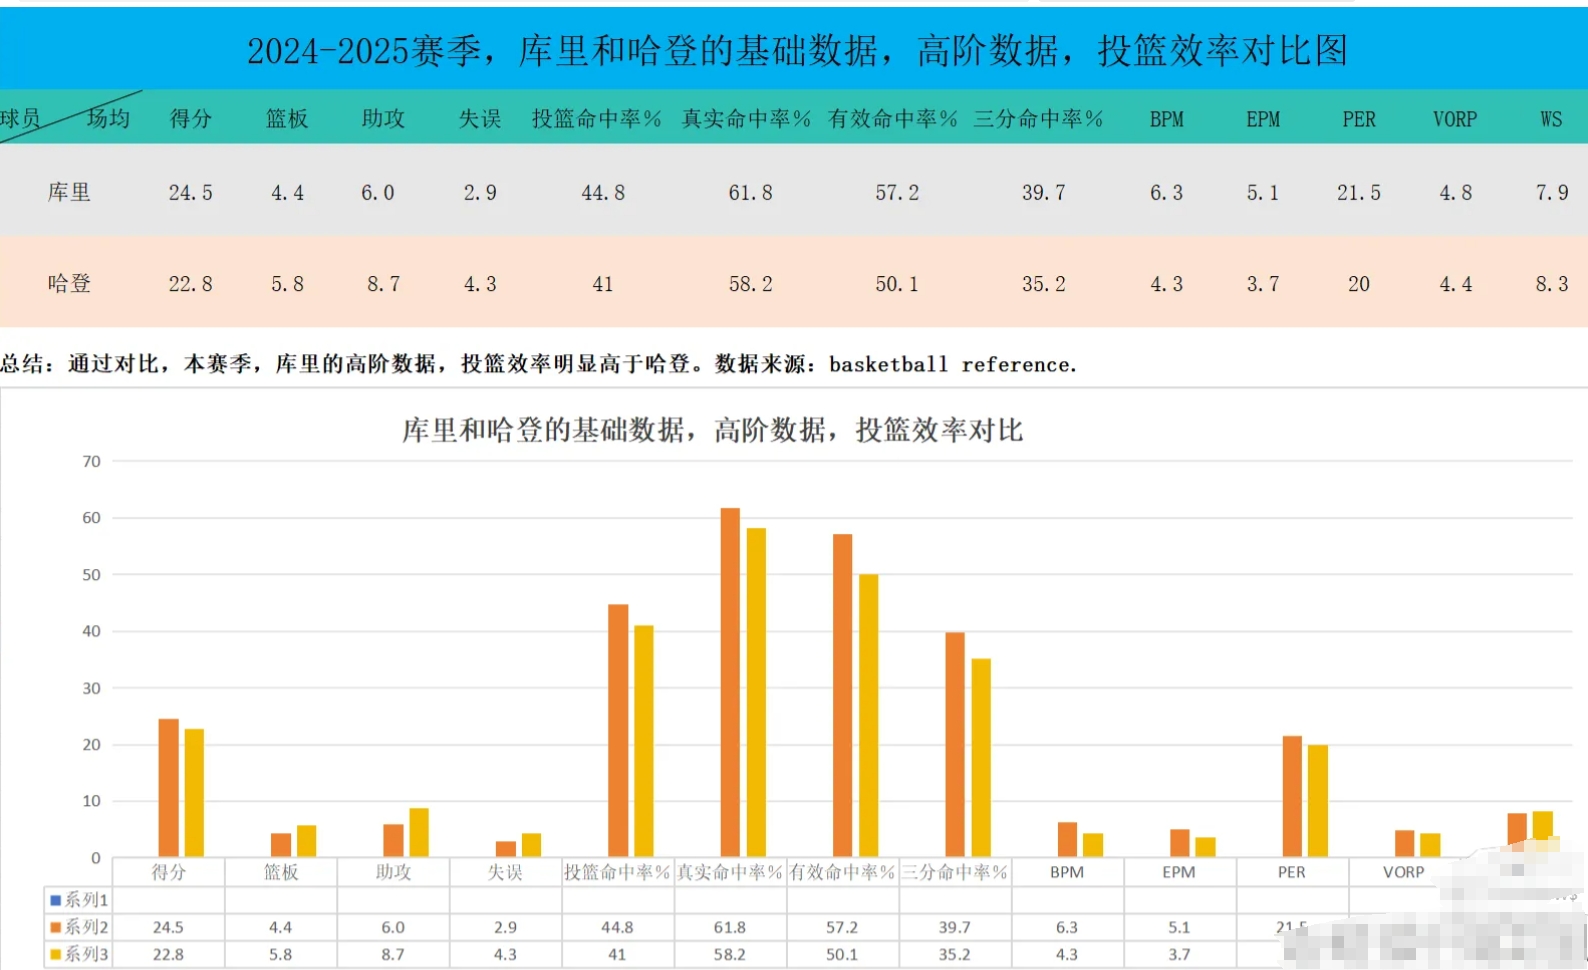Select the '得分' header in the top table
Screen dimensions: 1588x970
click(x=191, y=118)
